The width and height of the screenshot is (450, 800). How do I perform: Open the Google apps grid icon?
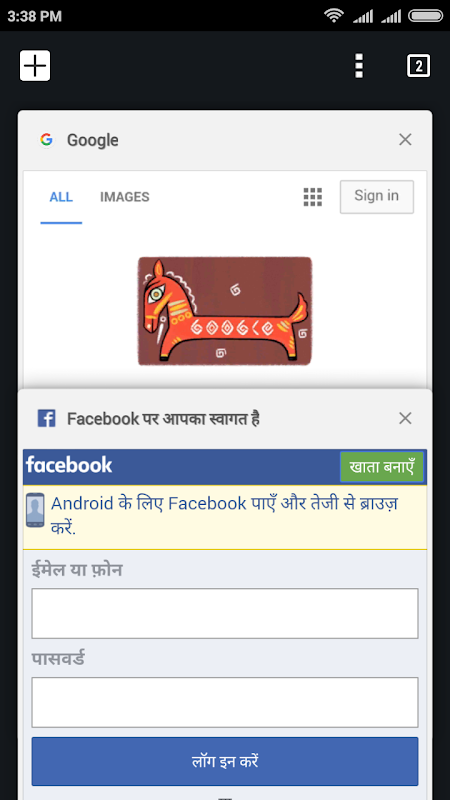pyautogui.click(x=313, y=197)
